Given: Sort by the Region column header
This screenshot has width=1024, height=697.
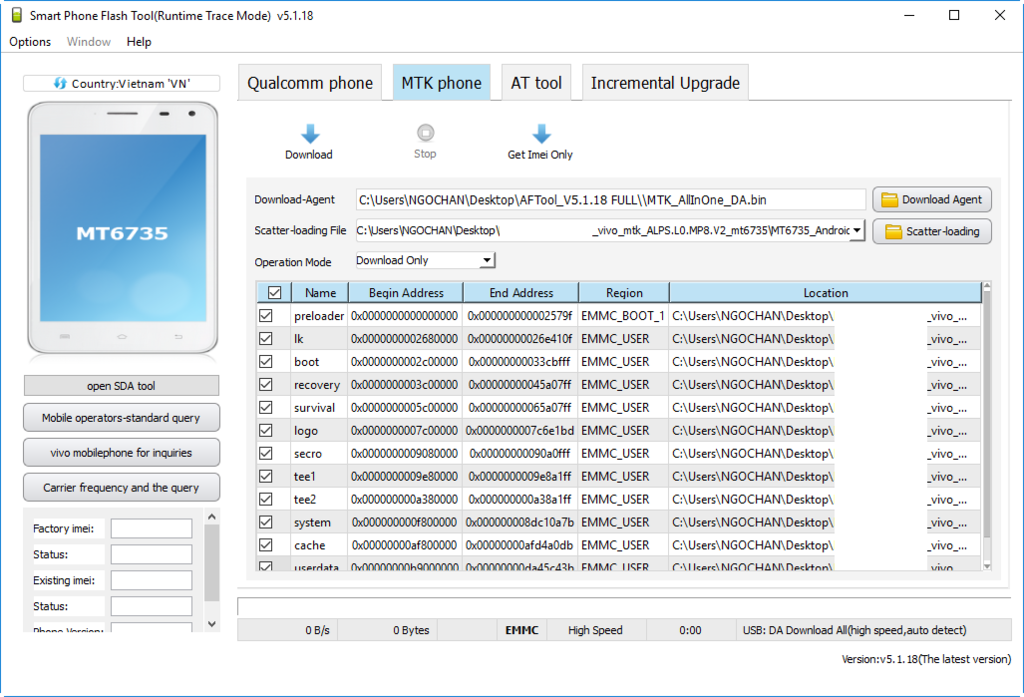Looking at the screenshot, I should point(624,293).
